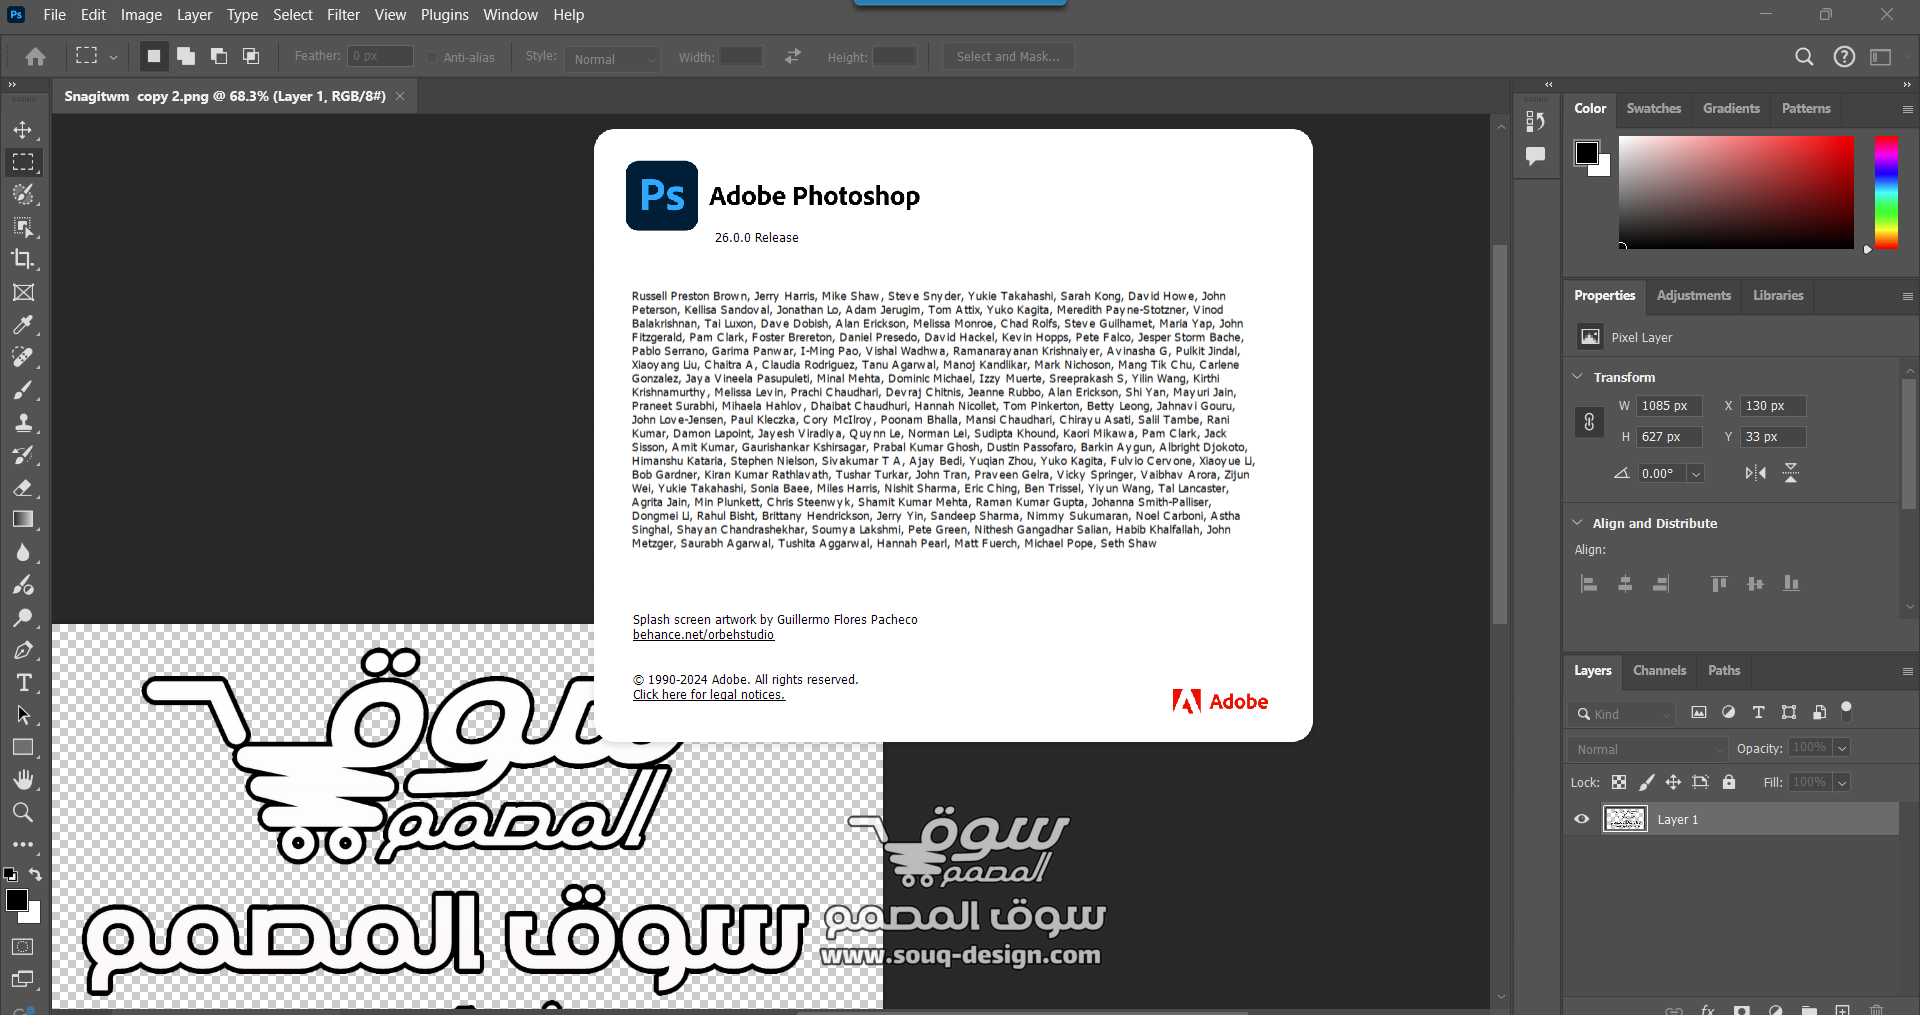This screenshot has width=1920, height=1015.
Task: Click Align top edges icon
Action: coord(1719,584)
